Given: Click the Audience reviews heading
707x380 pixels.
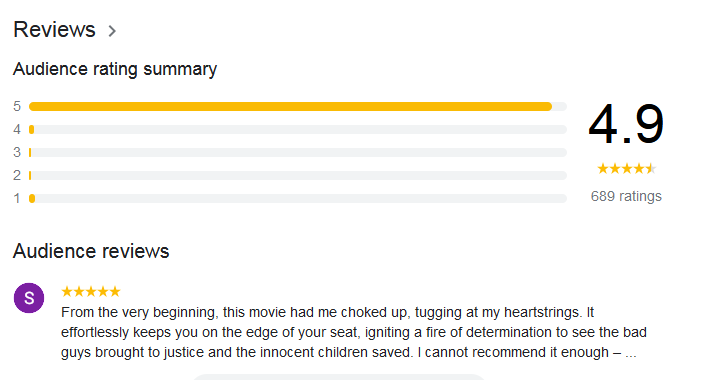Looking at the screenshot, I should (91, 251).
